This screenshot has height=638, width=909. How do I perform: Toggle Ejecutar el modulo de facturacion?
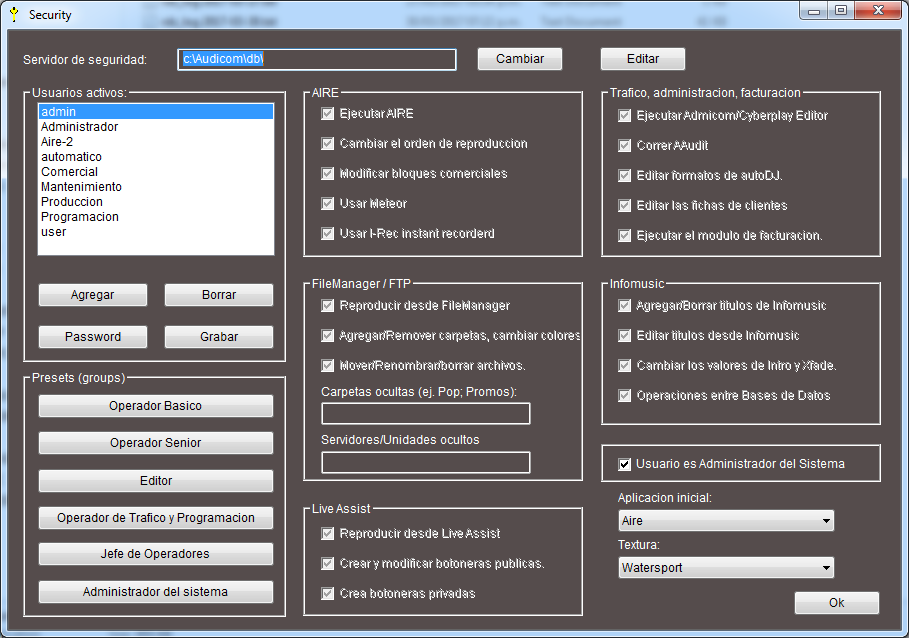(x=624, y=236)
